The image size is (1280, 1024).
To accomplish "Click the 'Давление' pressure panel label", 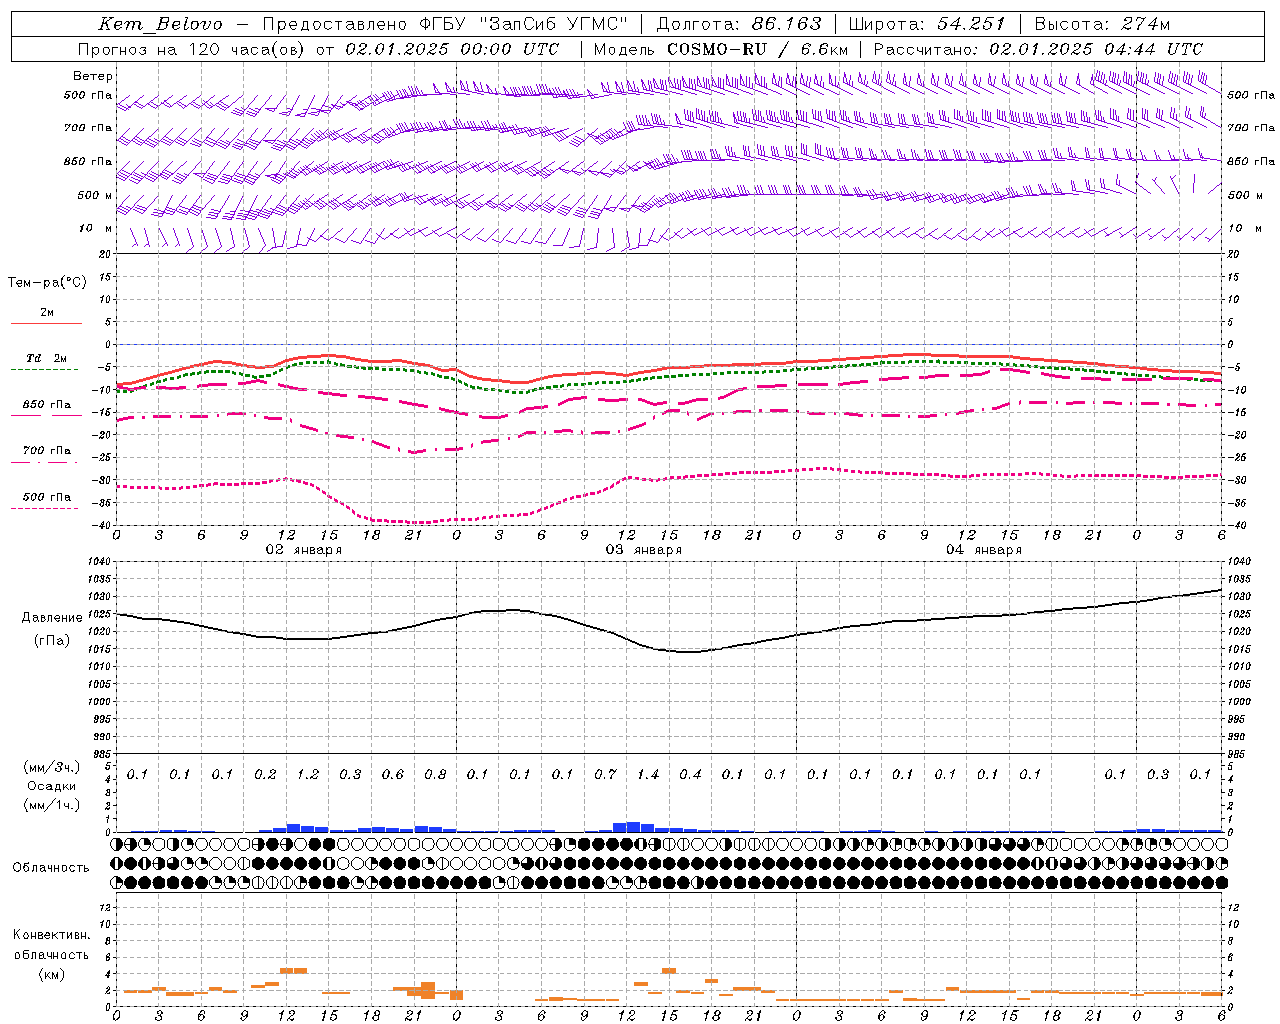I will click(x=52, y=618).
